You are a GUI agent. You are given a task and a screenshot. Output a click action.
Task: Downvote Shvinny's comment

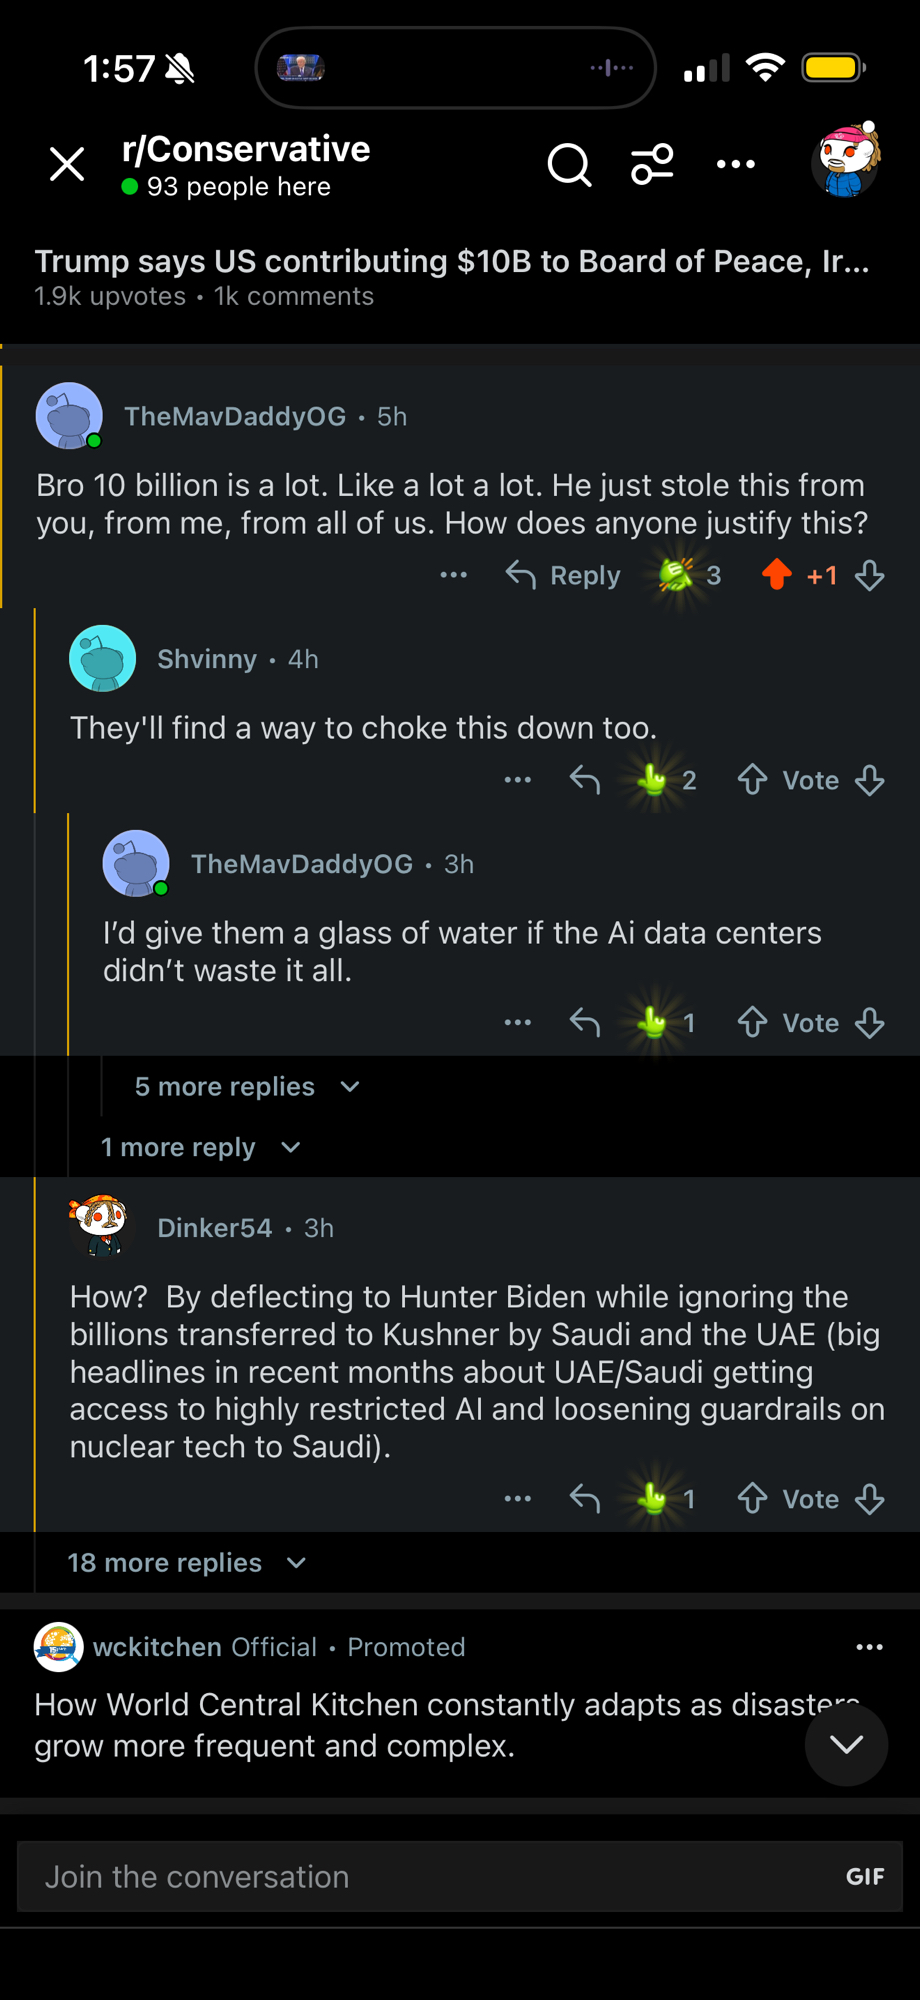pyautogui.click(x=870, y=780)
